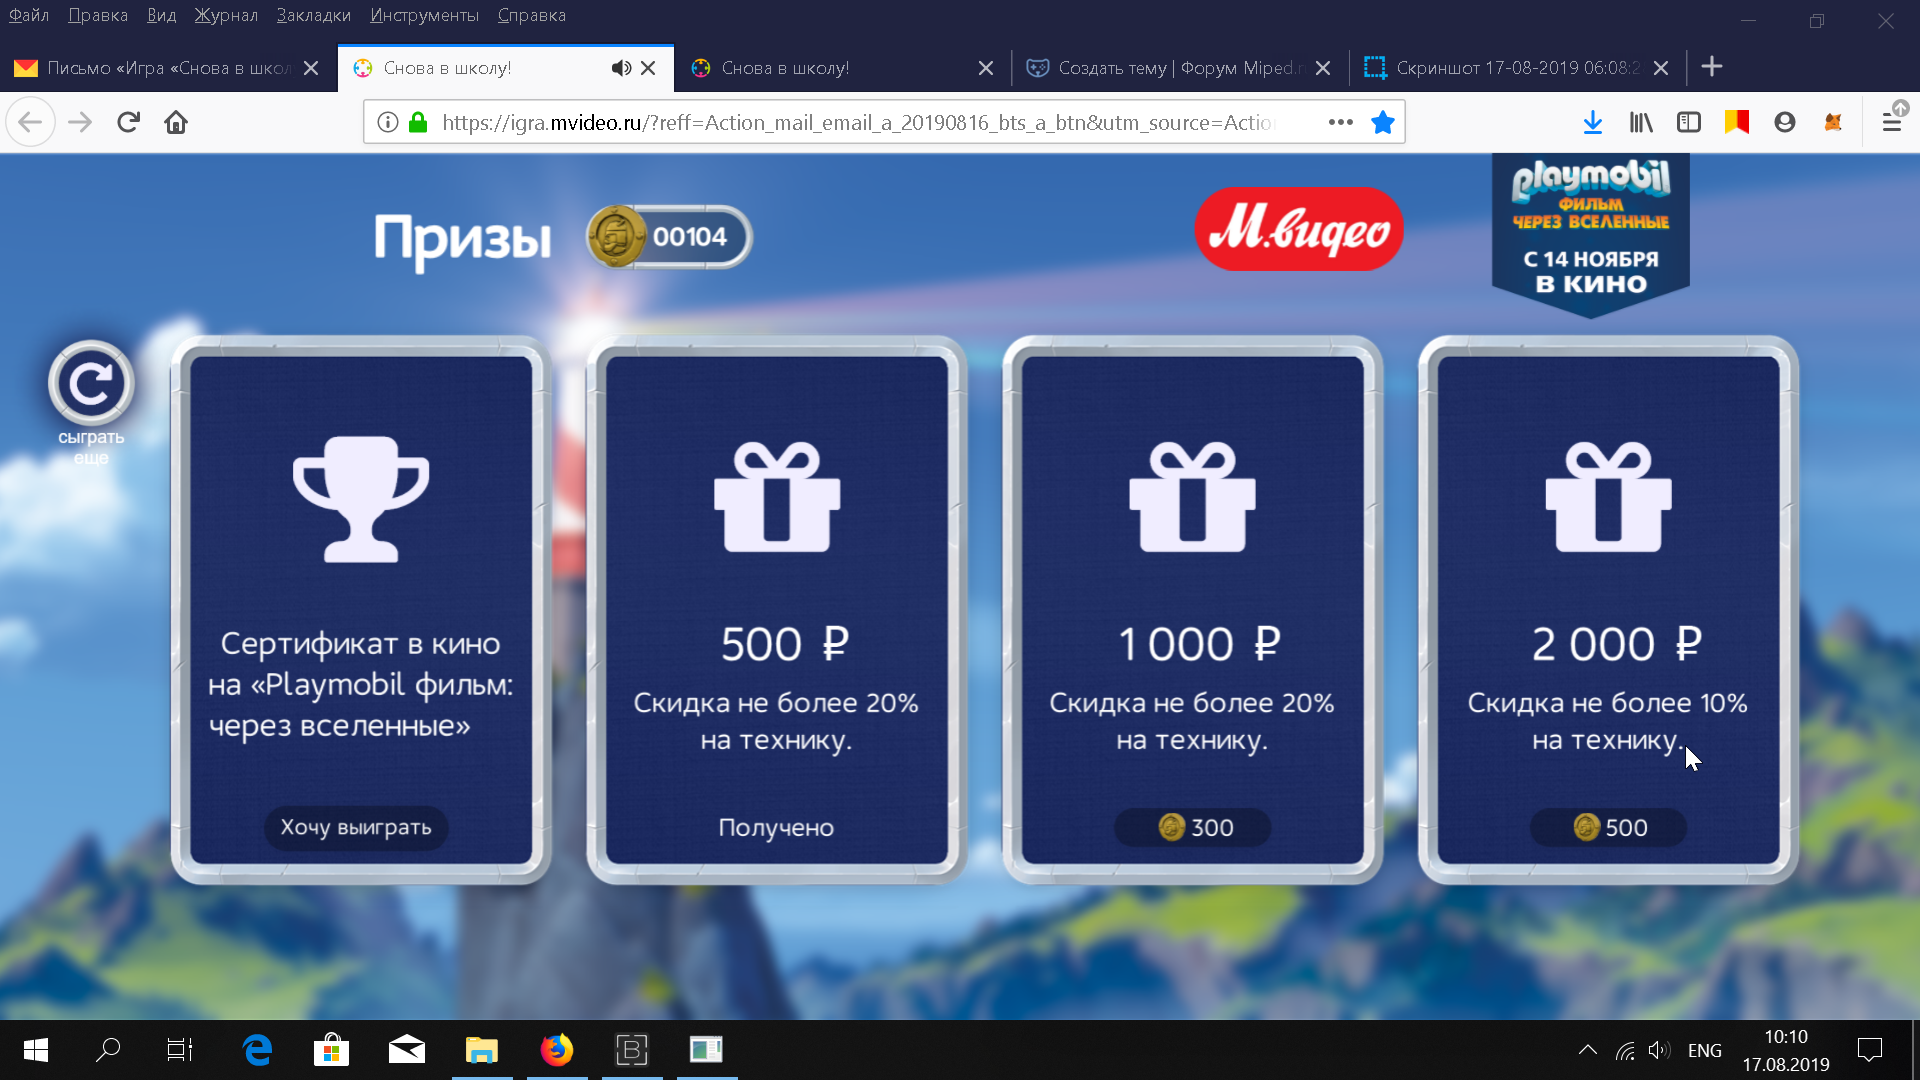The width and height of the screenshot is (1920, 1080).
Task: Close the active 'Снова в школу!' tab
Action: tap(648, 68)
